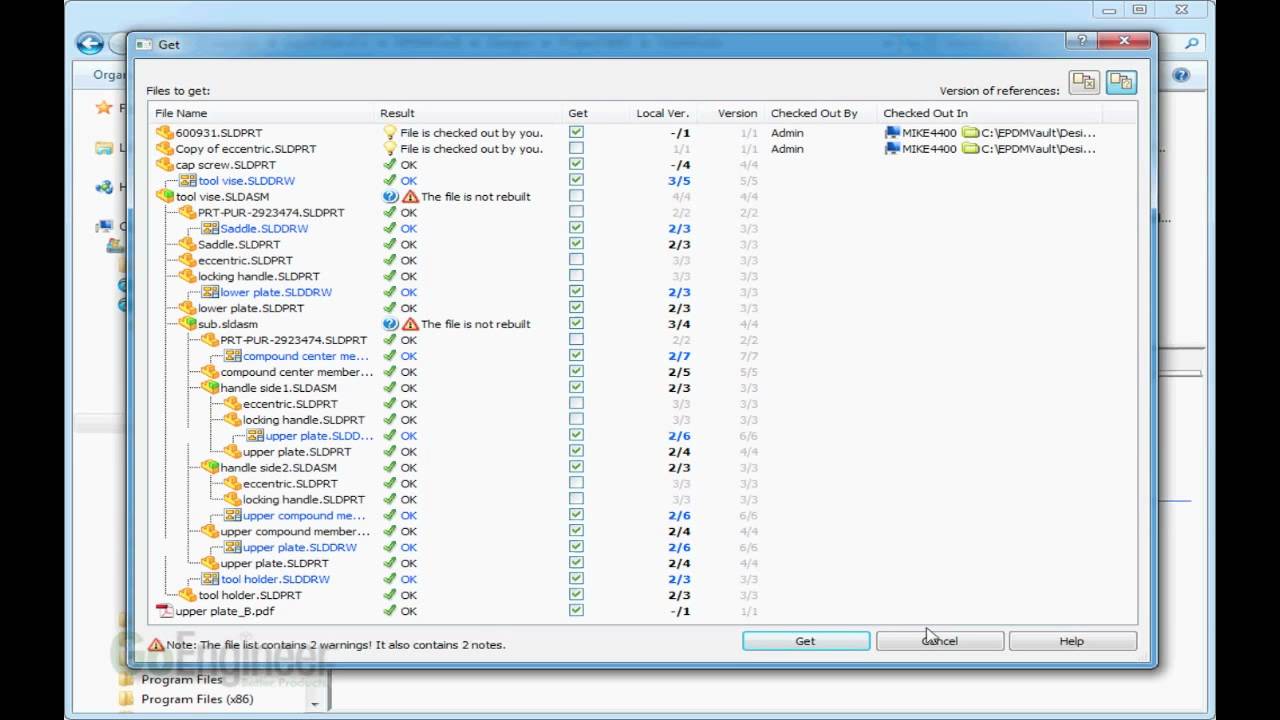Viewport: 1280px width, 720px height.
Task: Check the Get checkbox for Copy of eccentric.SLDPRT
Action: pyautogui.click(x=576, y=148)
